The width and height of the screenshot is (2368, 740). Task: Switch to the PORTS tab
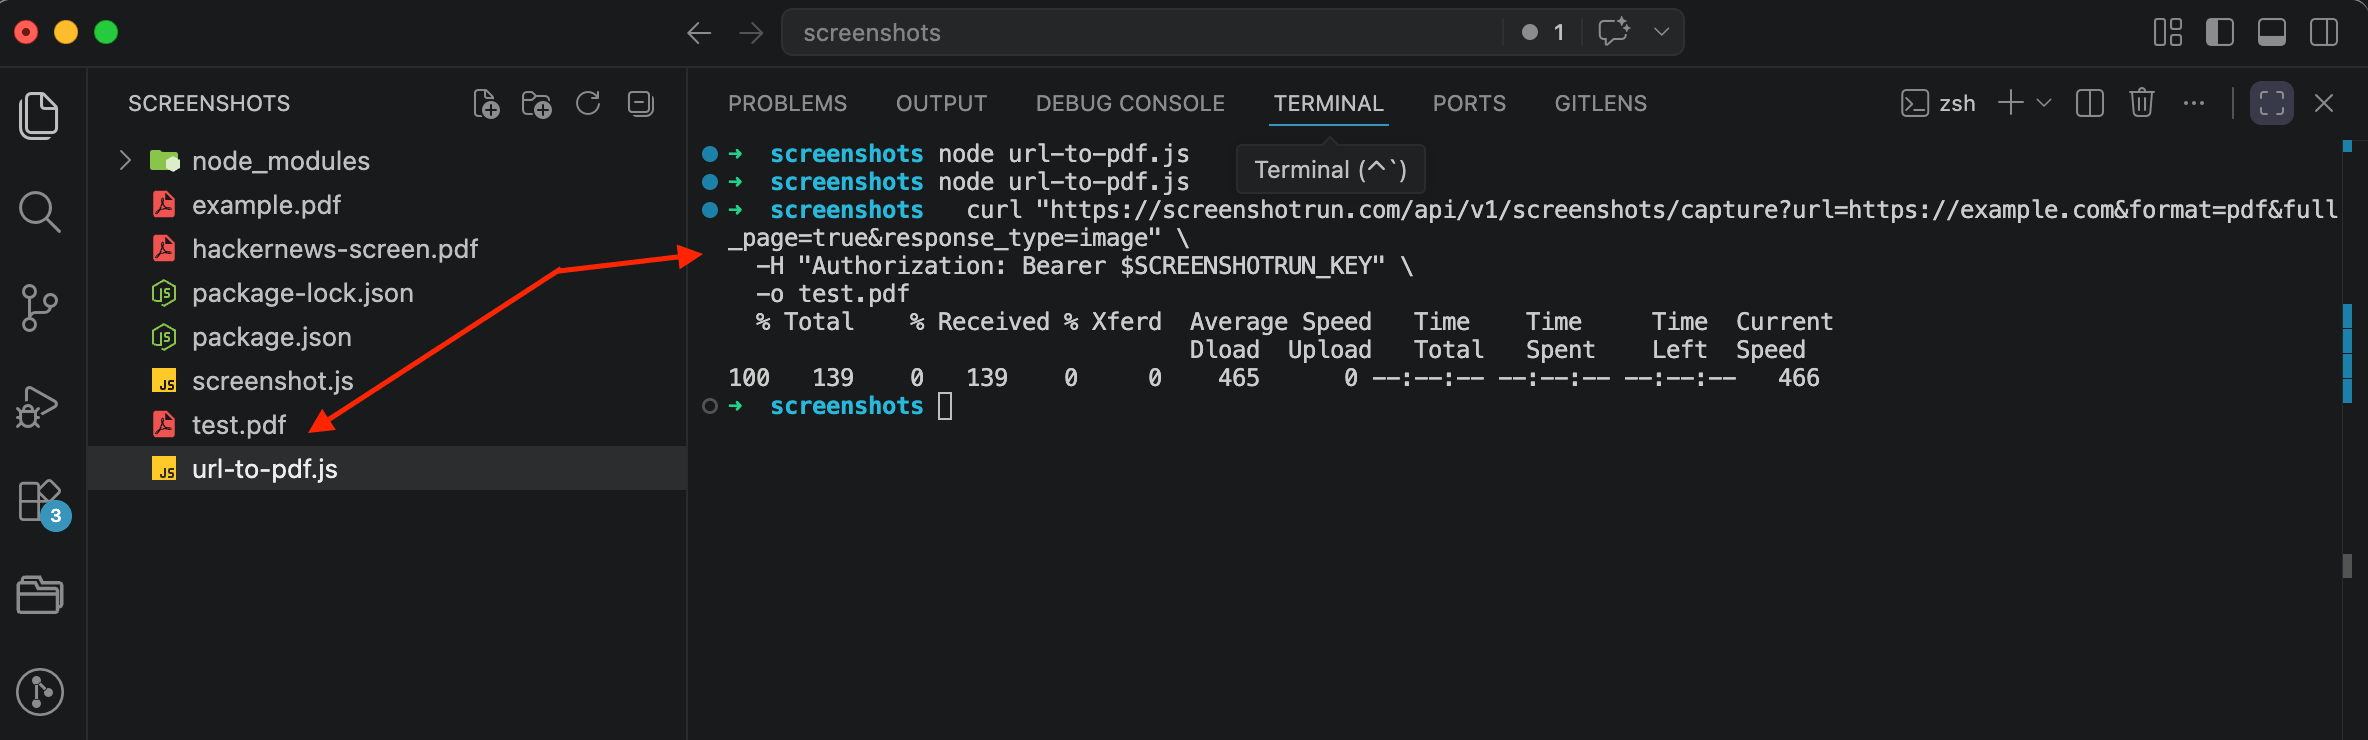(1469, 103)
